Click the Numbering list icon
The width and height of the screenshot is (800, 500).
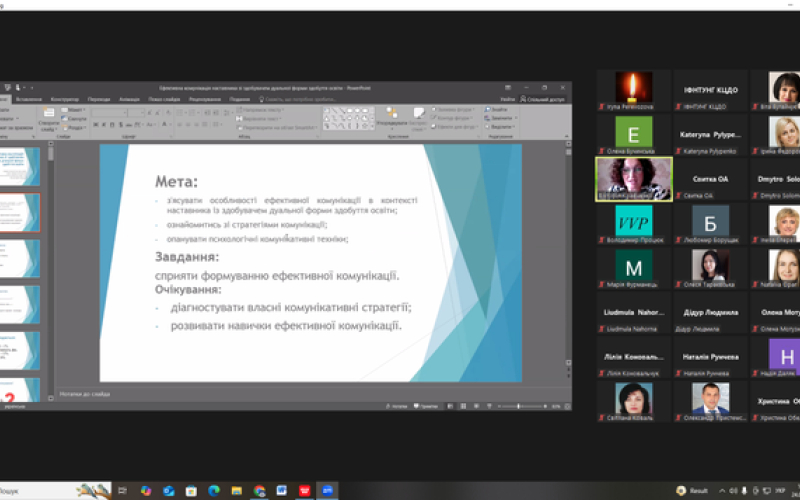point(194,113)
